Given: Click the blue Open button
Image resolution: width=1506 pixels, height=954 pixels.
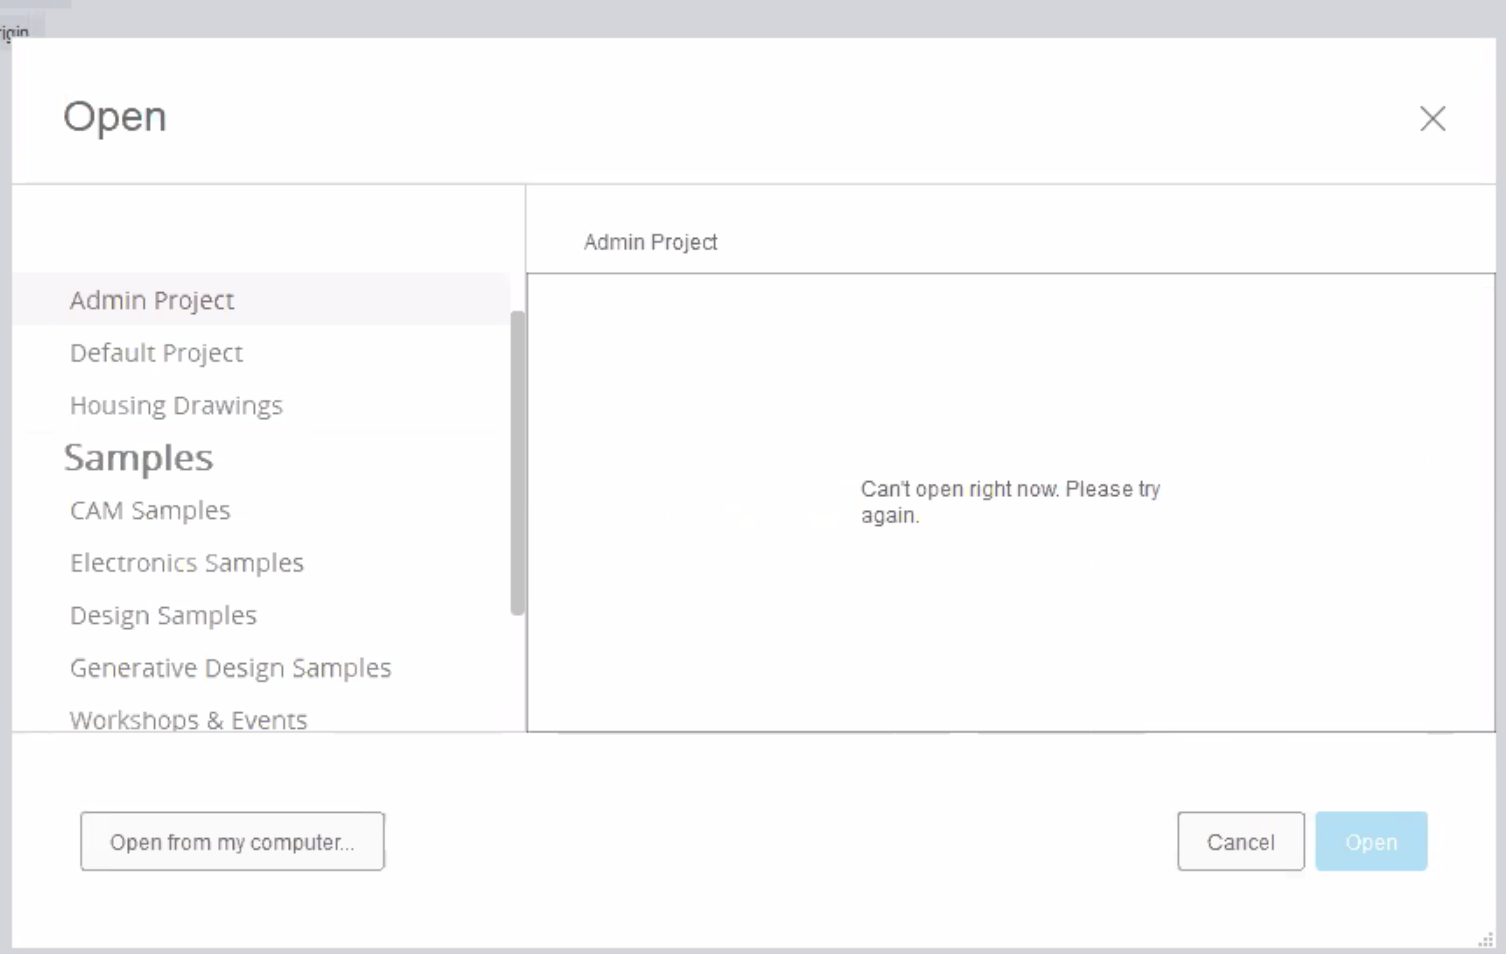Looking at the screenshot, I should tap(1370, 842).
